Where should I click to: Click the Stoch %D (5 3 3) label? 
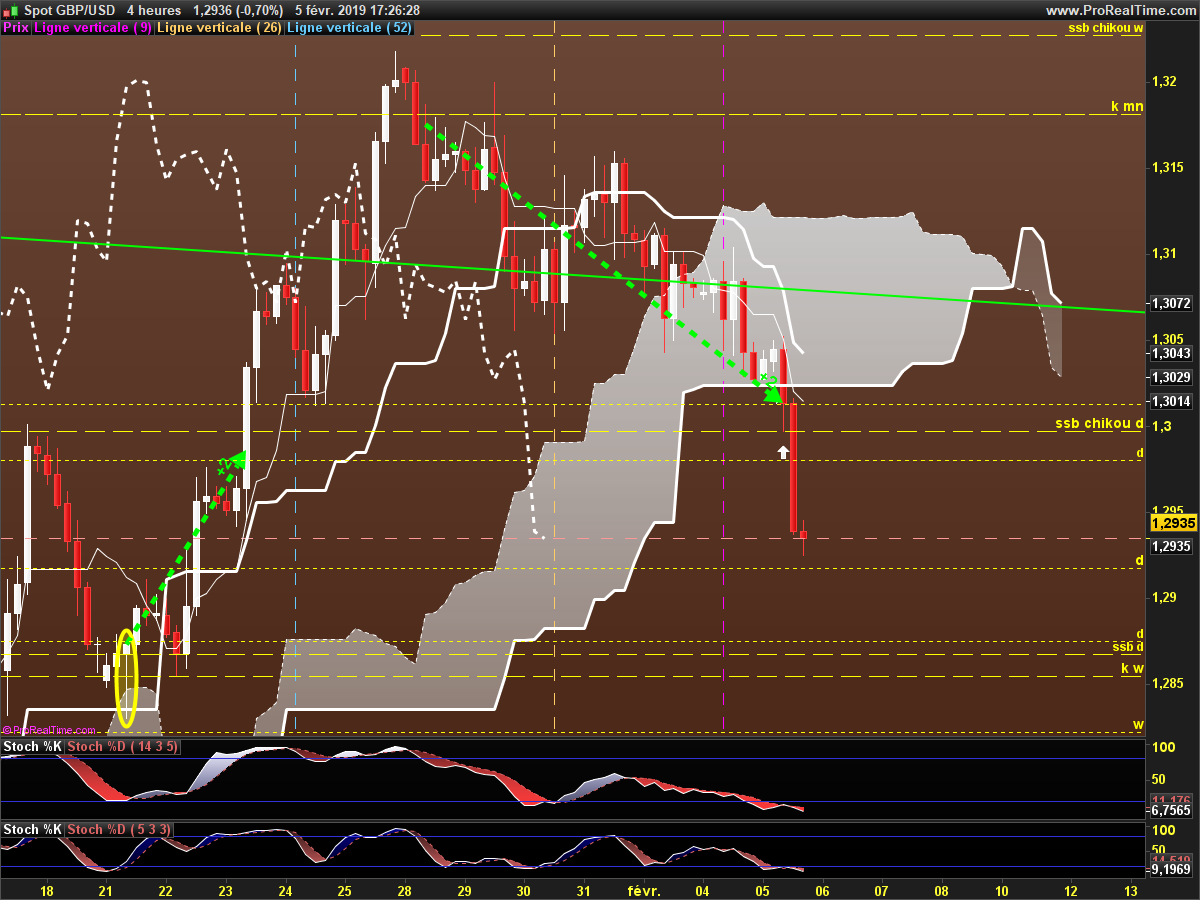point(120,829)
